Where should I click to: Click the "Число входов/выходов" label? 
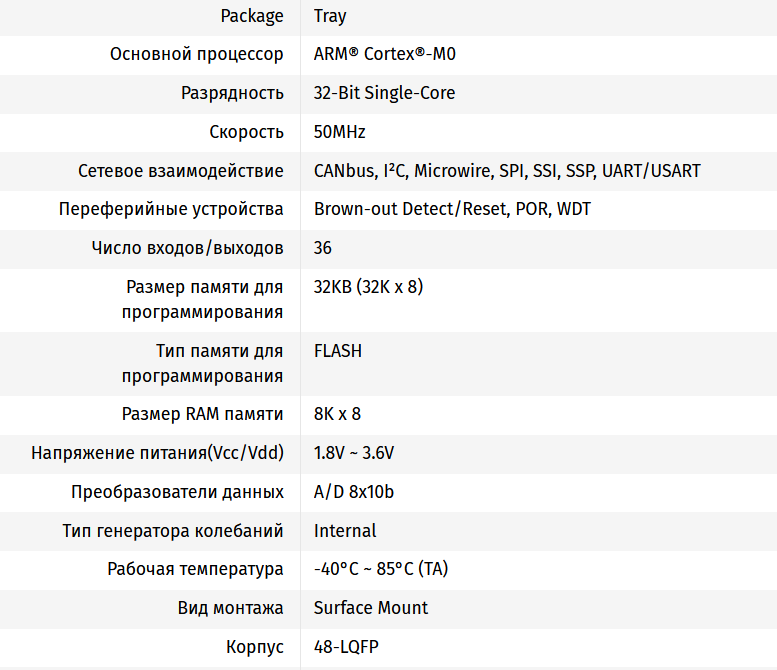(x=187, y=248)
